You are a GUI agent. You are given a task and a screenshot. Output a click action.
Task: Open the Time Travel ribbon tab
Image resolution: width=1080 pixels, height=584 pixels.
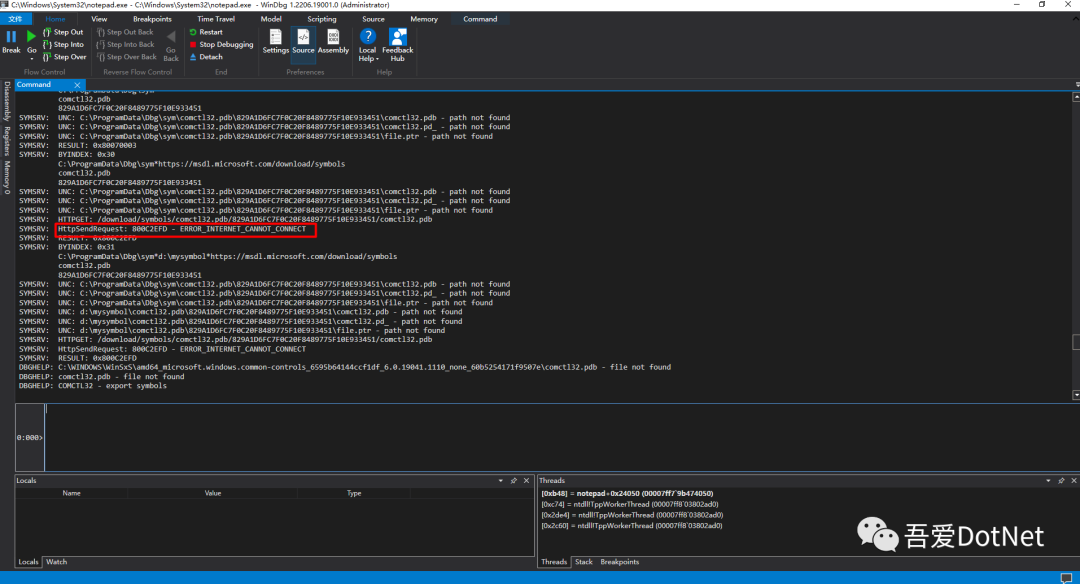[216, 19]
